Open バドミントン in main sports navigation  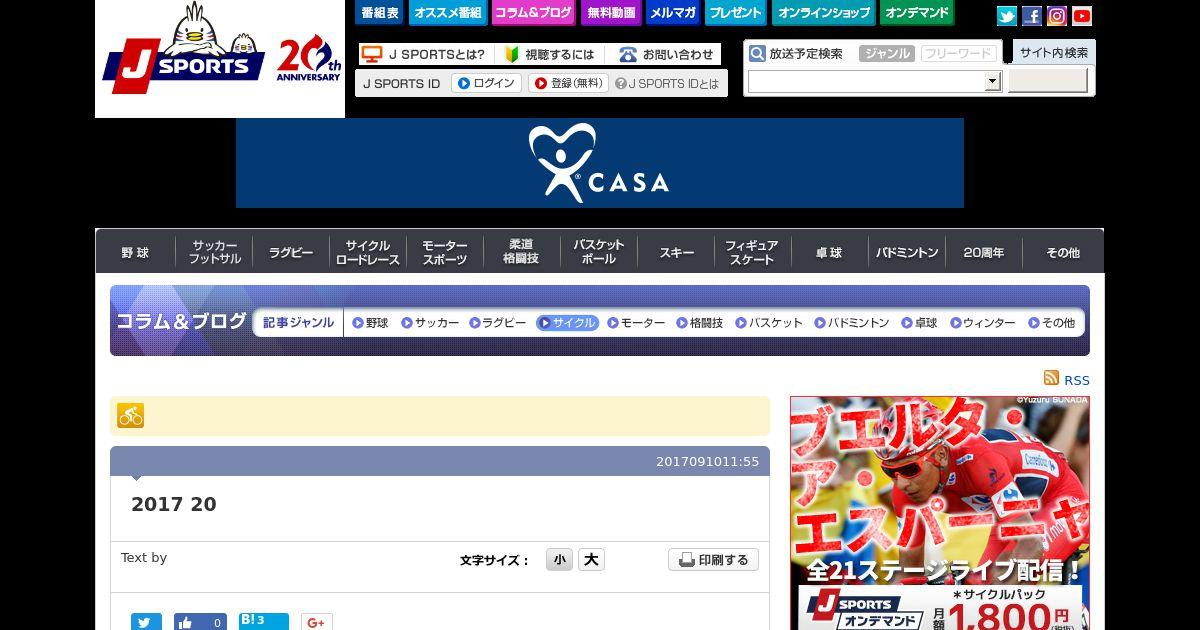[x=907, y=253]
